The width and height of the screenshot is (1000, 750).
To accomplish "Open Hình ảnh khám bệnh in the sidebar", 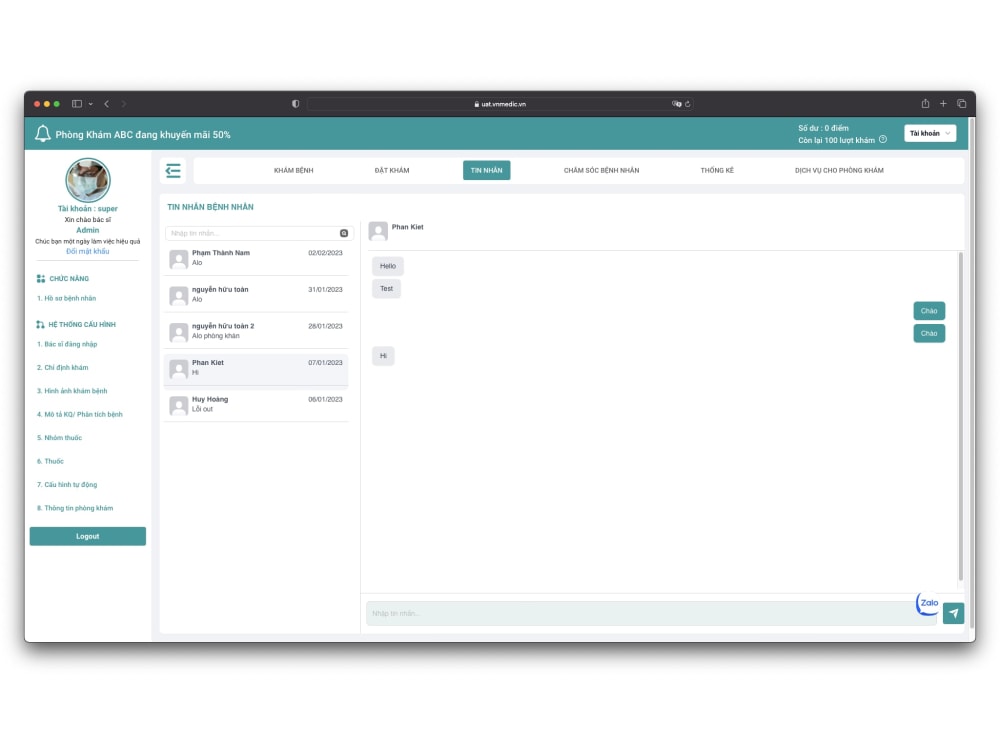I will [72, 391].
